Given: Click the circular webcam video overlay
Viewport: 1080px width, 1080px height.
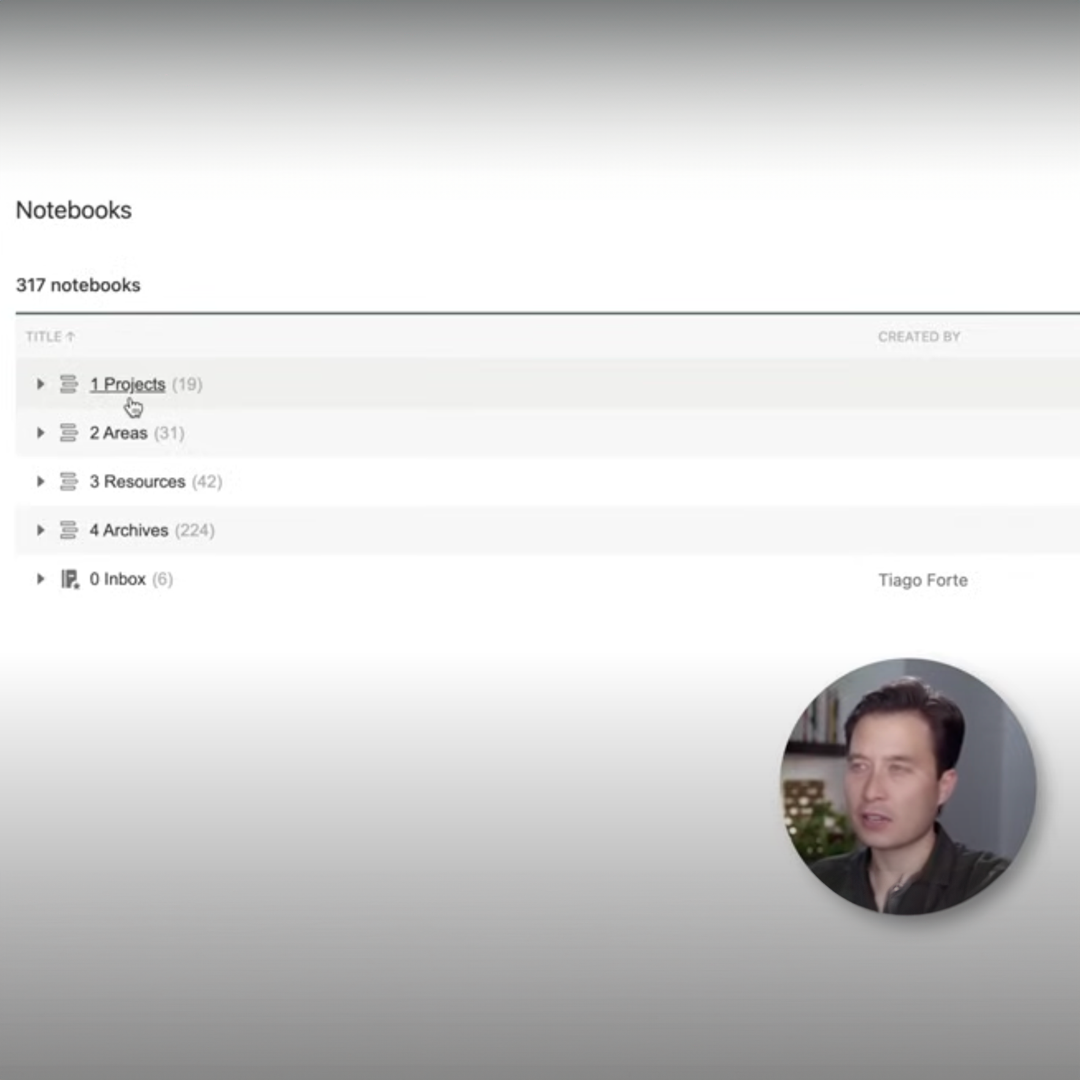Looking at the screenshot, I should click(x=907, y=786).
